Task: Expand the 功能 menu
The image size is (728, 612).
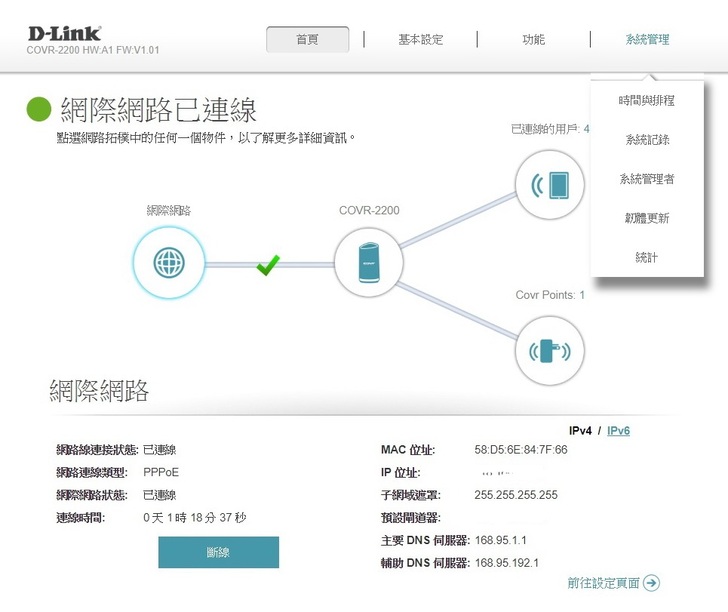Action: (534, 40)
